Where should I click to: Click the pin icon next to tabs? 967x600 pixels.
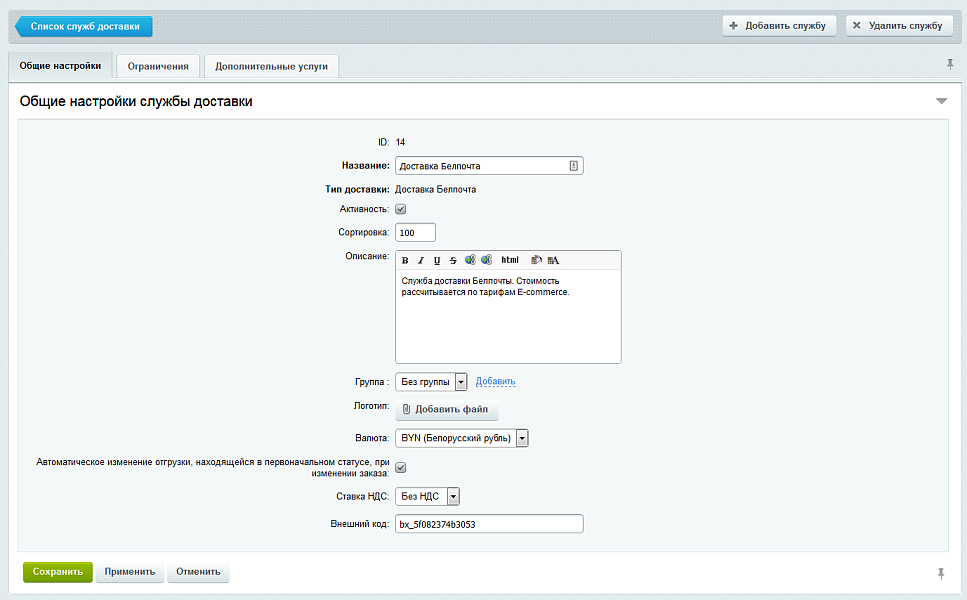(950, 65)
